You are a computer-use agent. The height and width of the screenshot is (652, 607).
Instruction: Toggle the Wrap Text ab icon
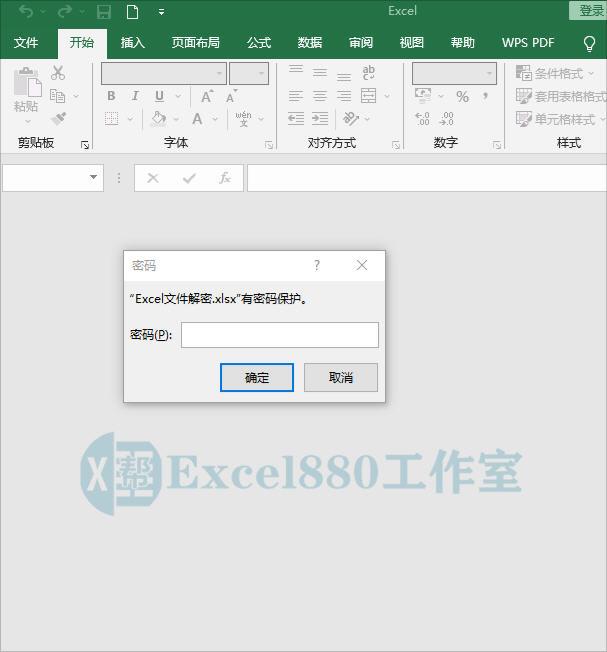pyautogui.click(x=368, y=72)
